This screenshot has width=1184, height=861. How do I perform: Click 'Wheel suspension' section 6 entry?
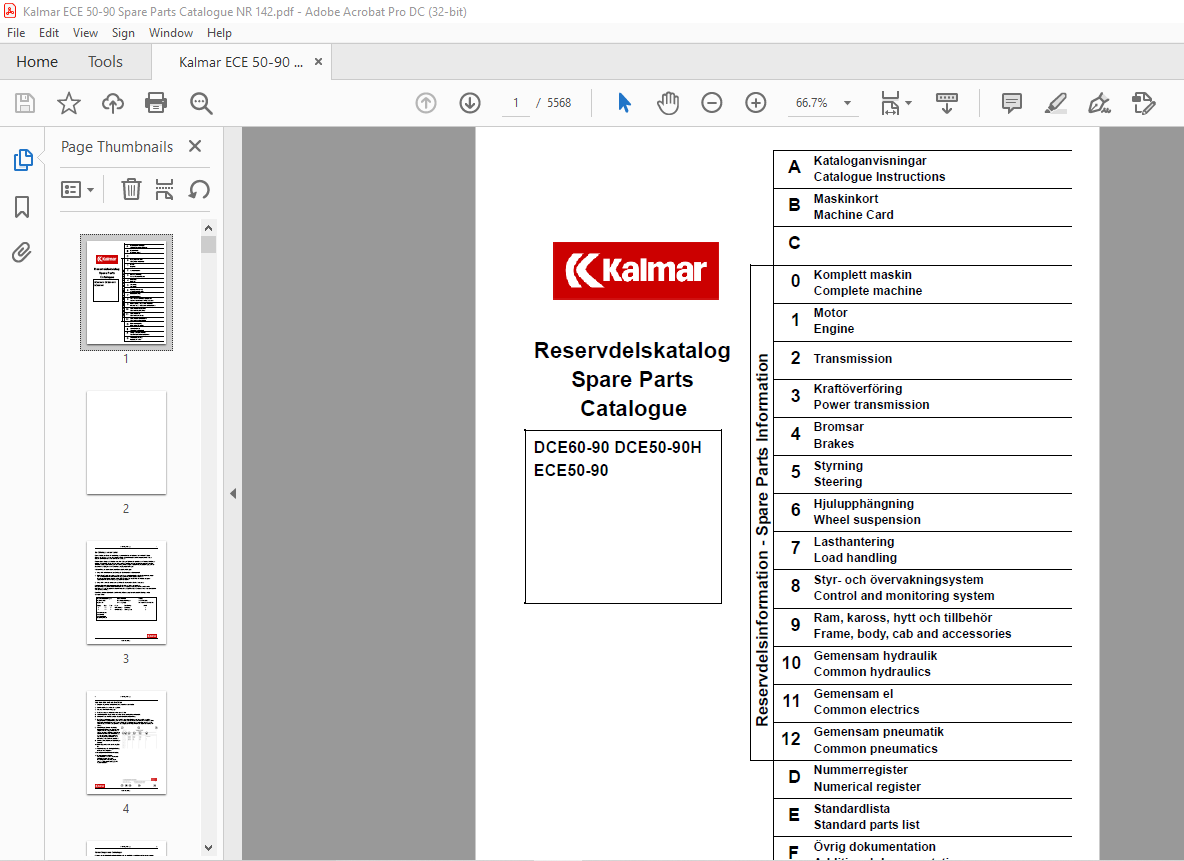coord(867,520)
